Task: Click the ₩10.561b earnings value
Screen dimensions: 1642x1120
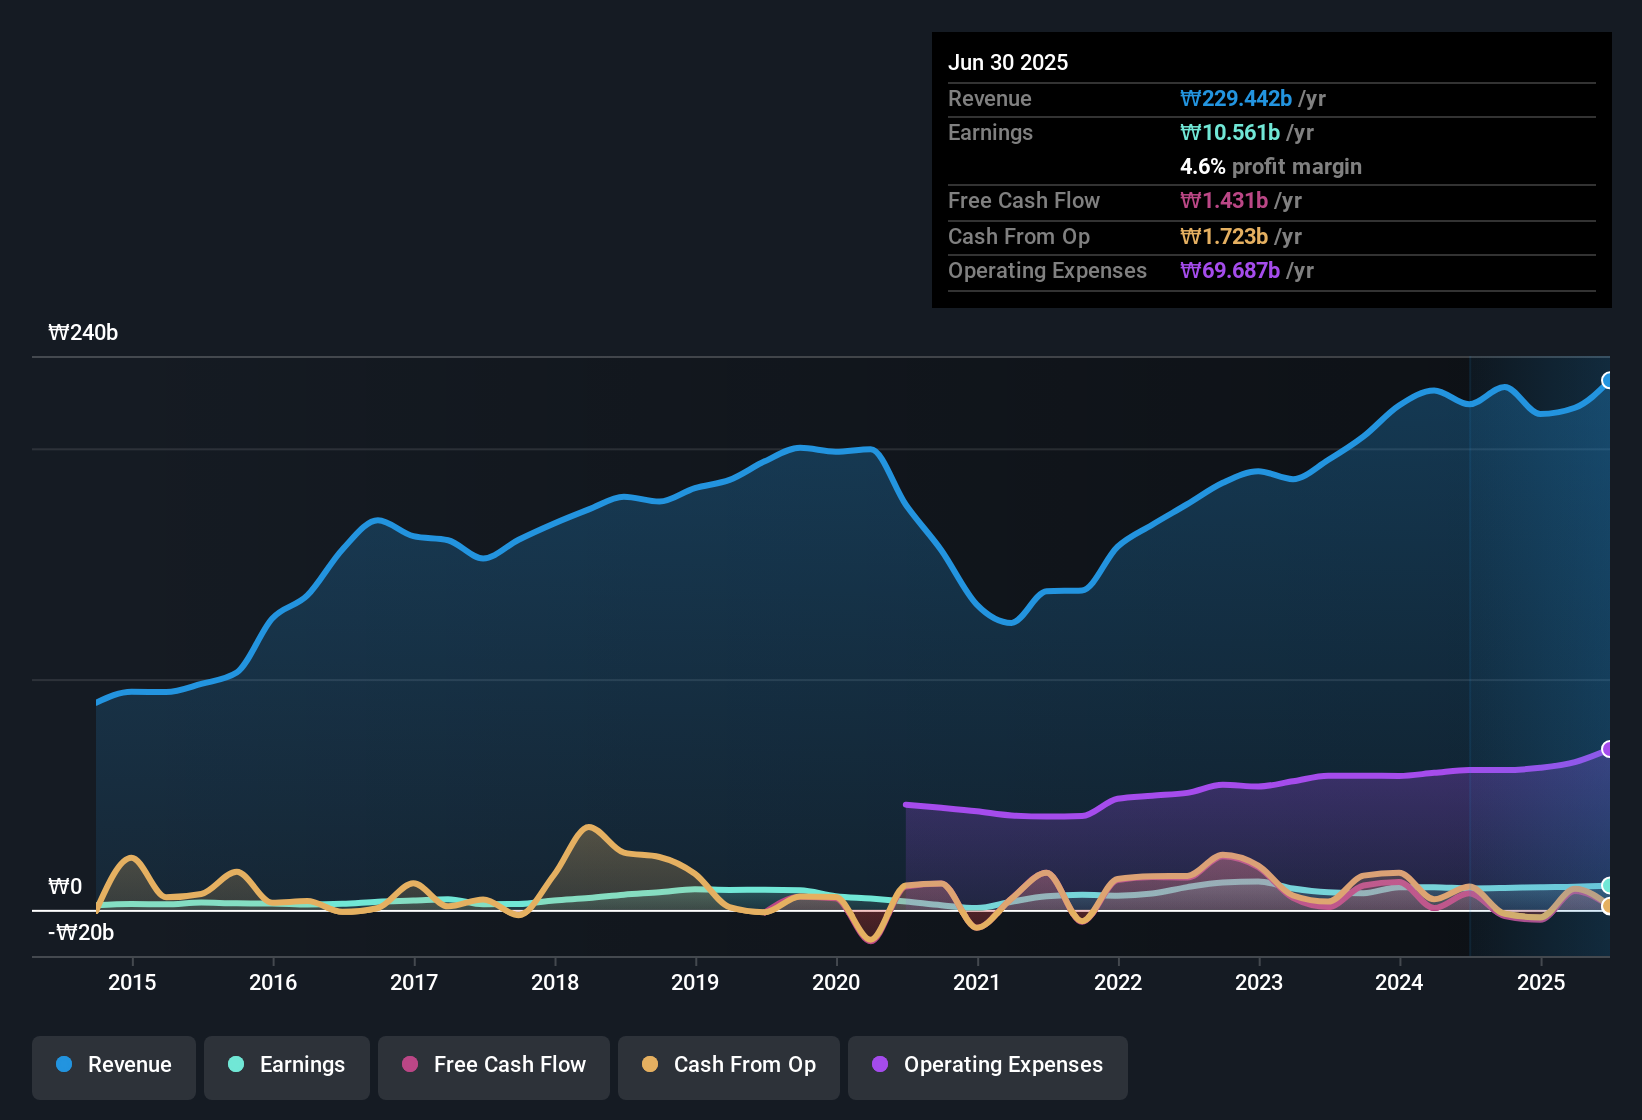Action: (x=1230, y=132)
